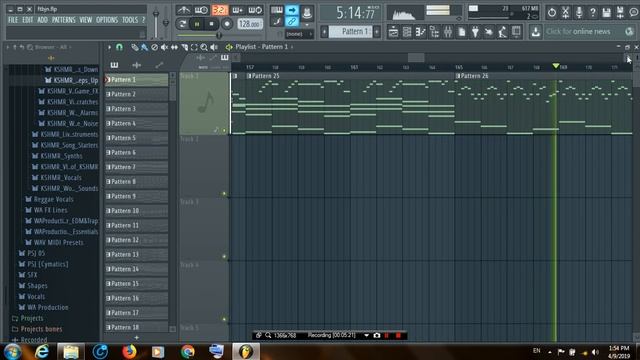
Task: Stop playback with the stop button
Action: (211, 24)
